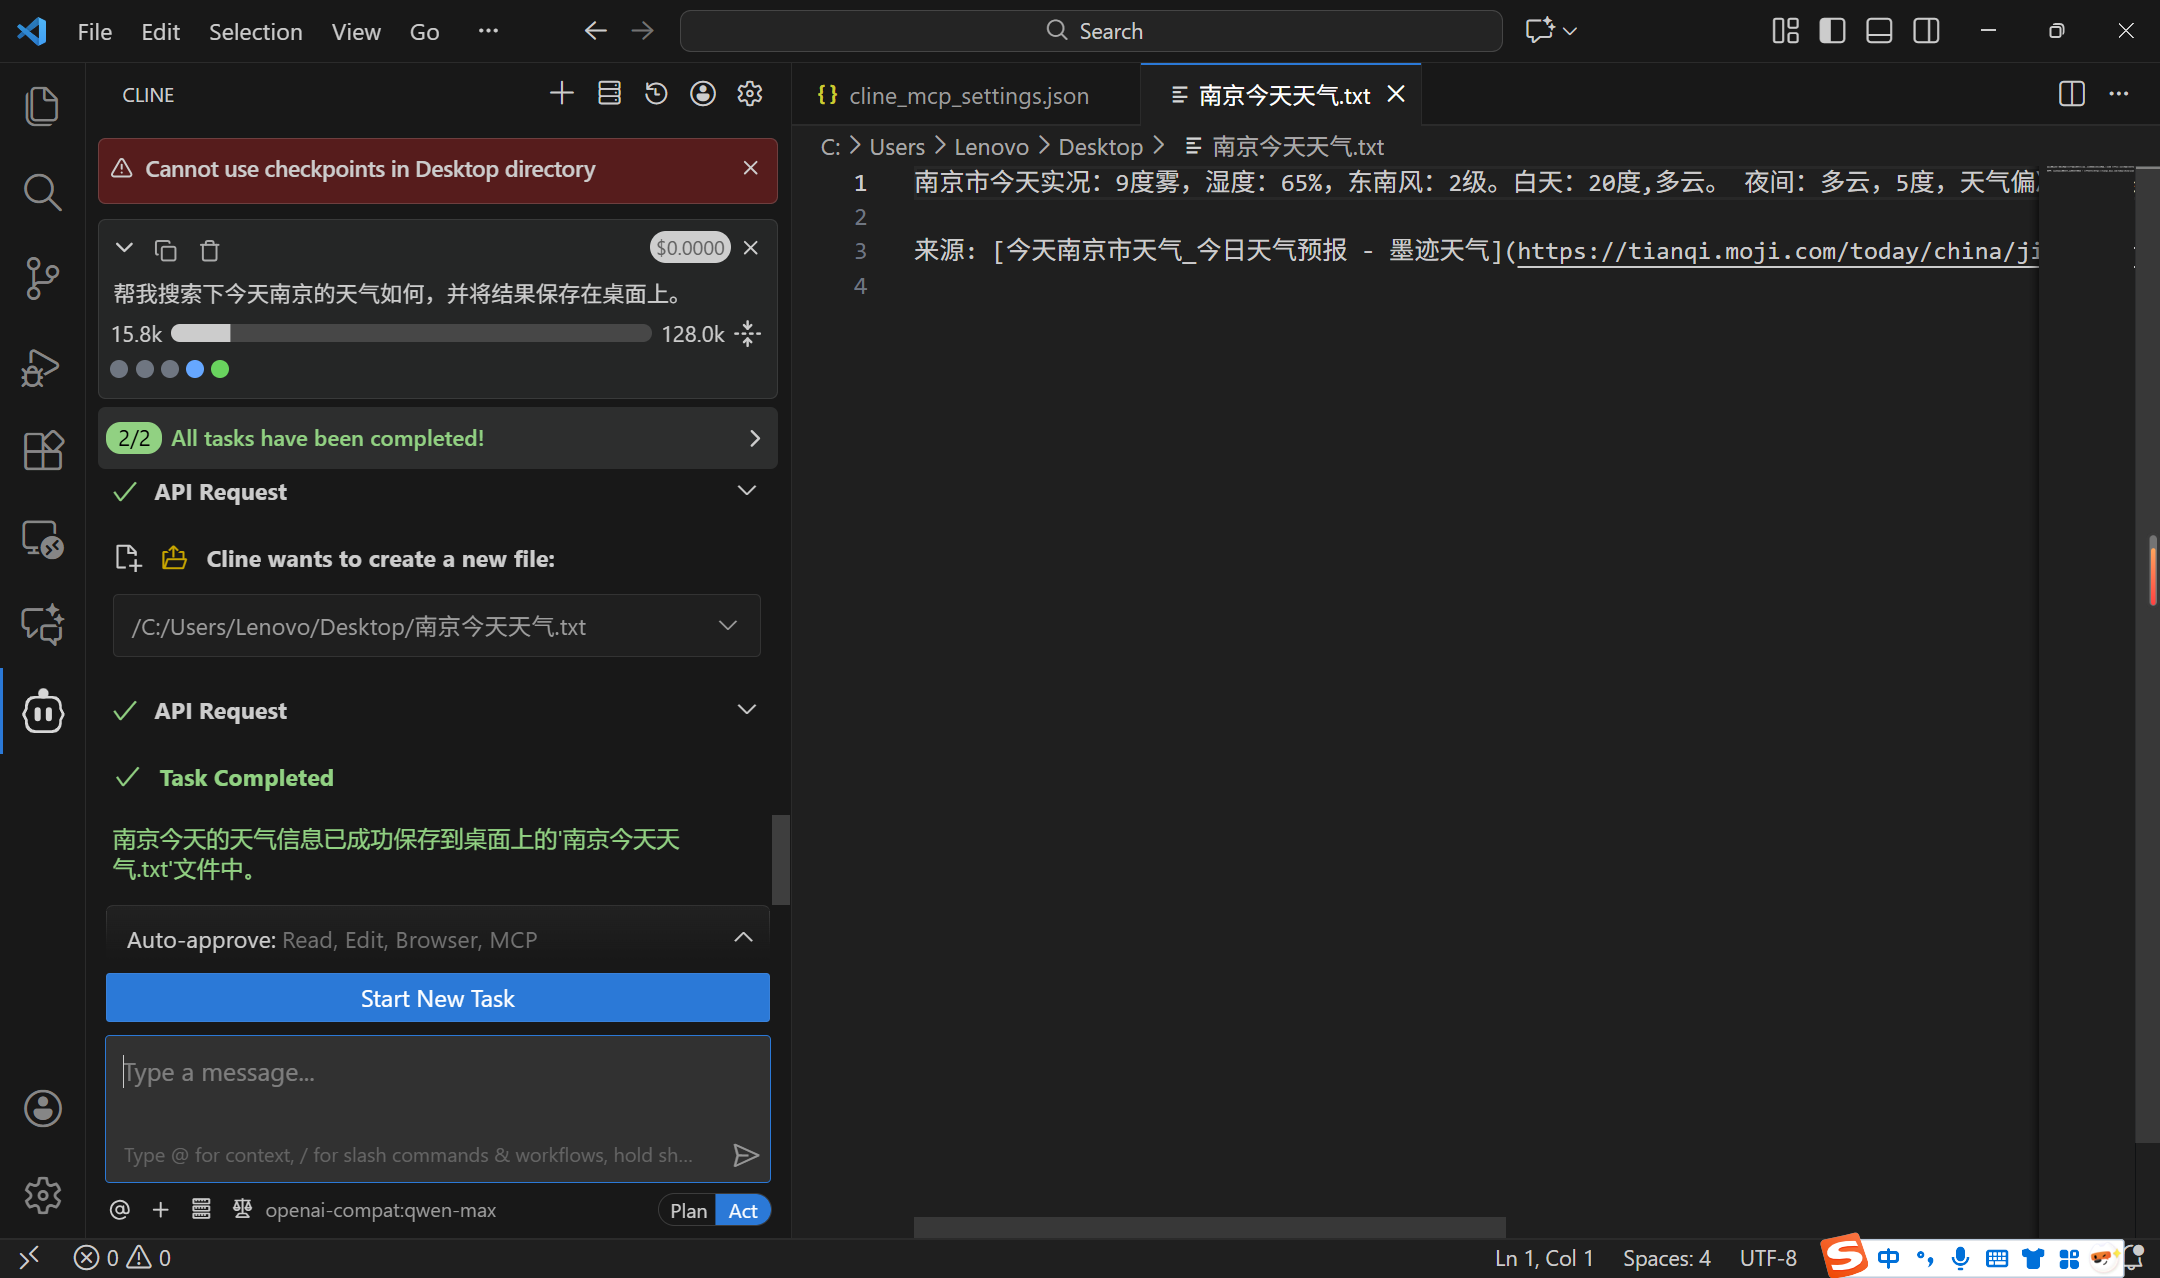This screenshot has height=1278, width=2160.
Task: Toggle the primary side bar layout button
Action: pyautogui.click(x=1832, y=31)
